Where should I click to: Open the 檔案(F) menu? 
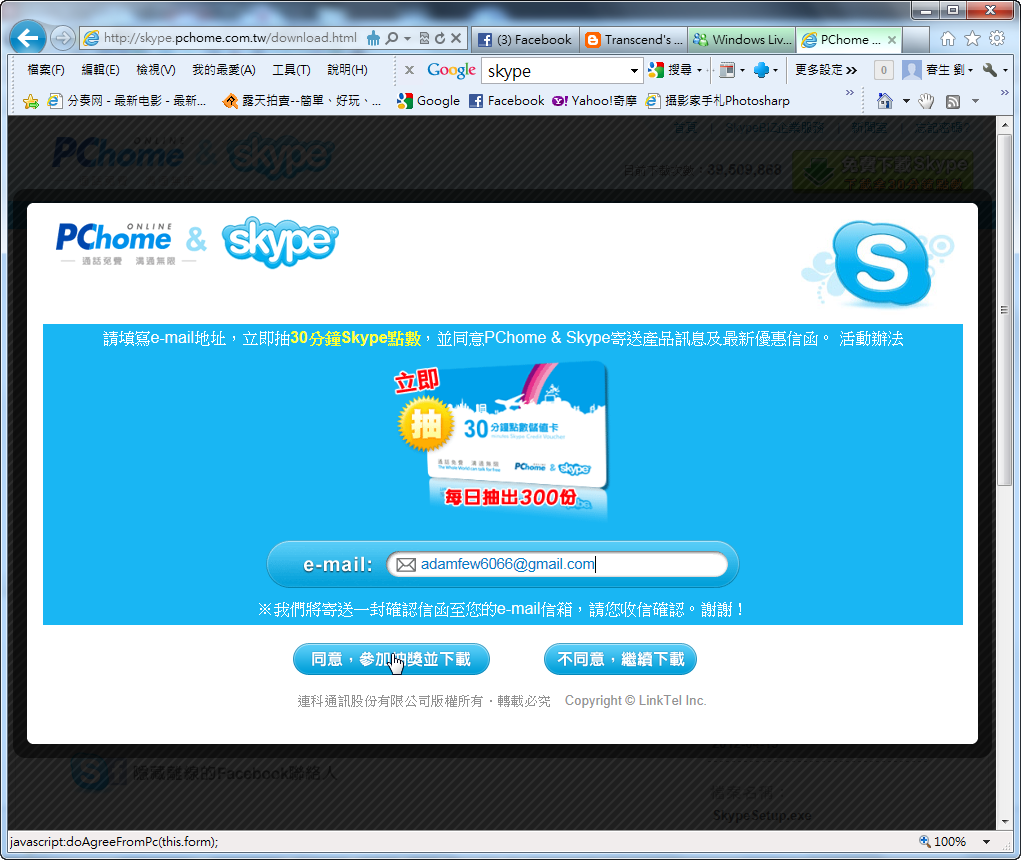46,70
